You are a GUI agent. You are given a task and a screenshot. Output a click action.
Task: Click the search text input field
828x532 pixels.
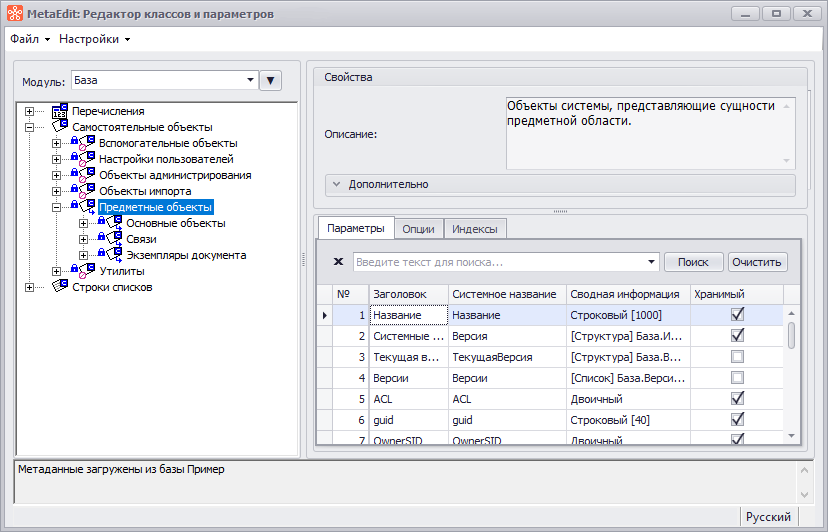[500, 262]
